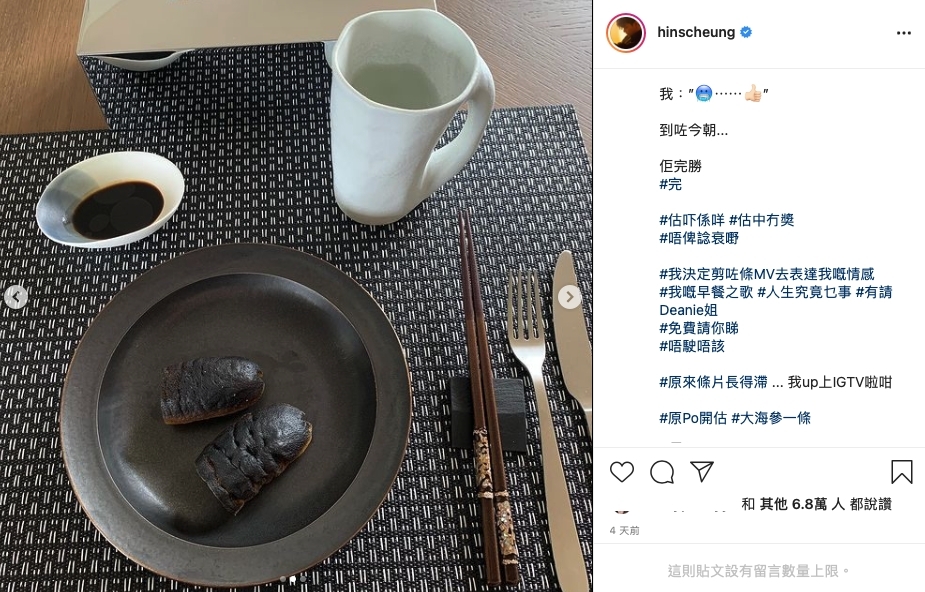This screenshot has height=592, width=925.
Task: Share the post with the paper plane icon
Action: (x=702, y=472)
